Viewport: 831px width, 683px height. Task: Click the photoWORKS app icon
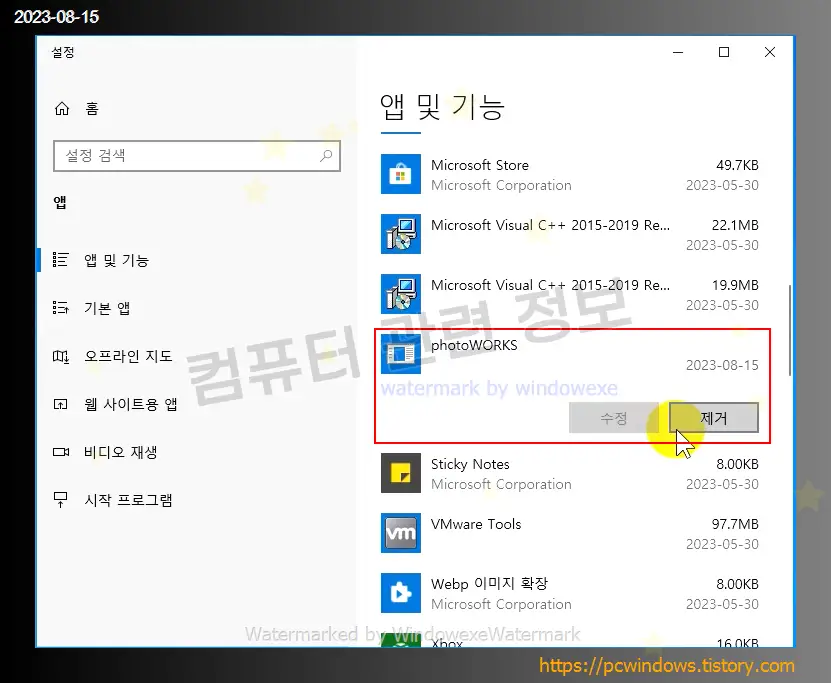[401, 354]
